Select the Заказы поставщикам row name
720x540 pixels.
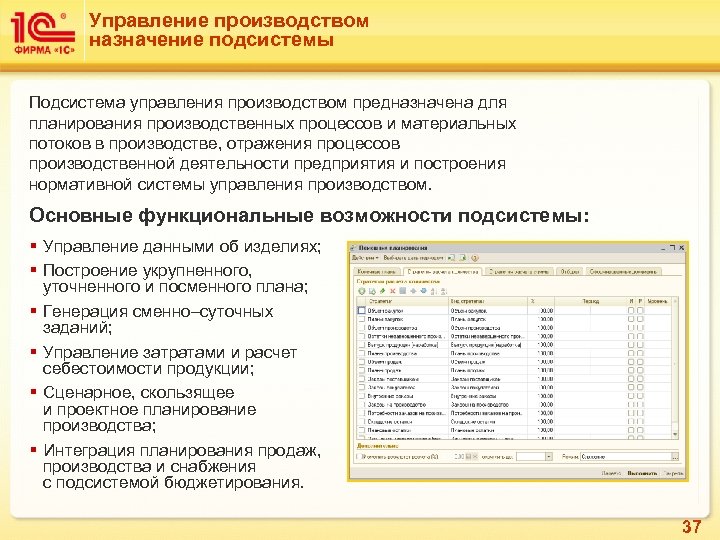[393, 379]
